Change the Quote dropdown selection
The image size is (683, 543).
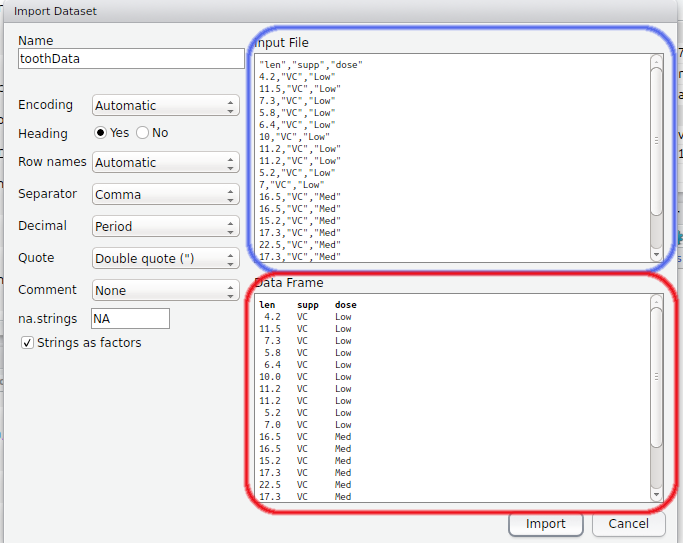(165, 258)
